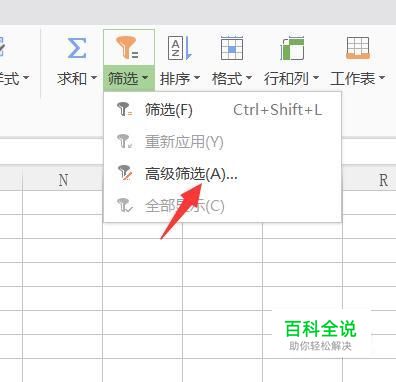Click the Sum sigma icon
The height and width of the screenshot is (382, 396).
coord(77,48)
